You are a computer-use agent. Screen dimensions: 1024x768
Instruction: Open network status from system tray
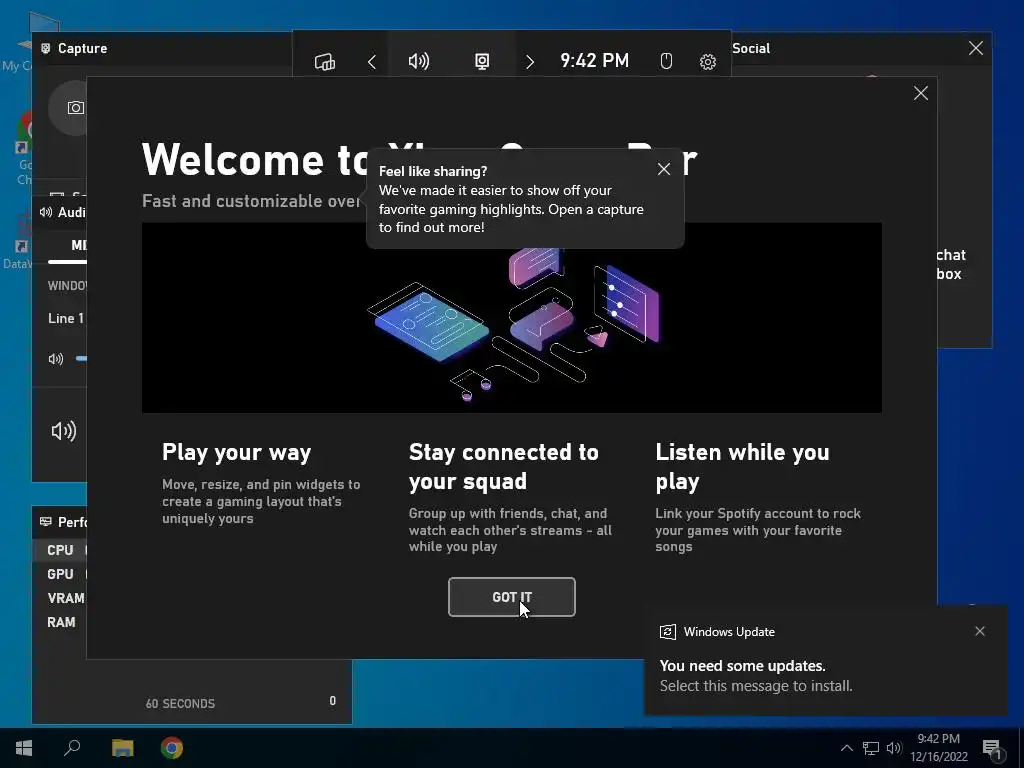[871, 748]
